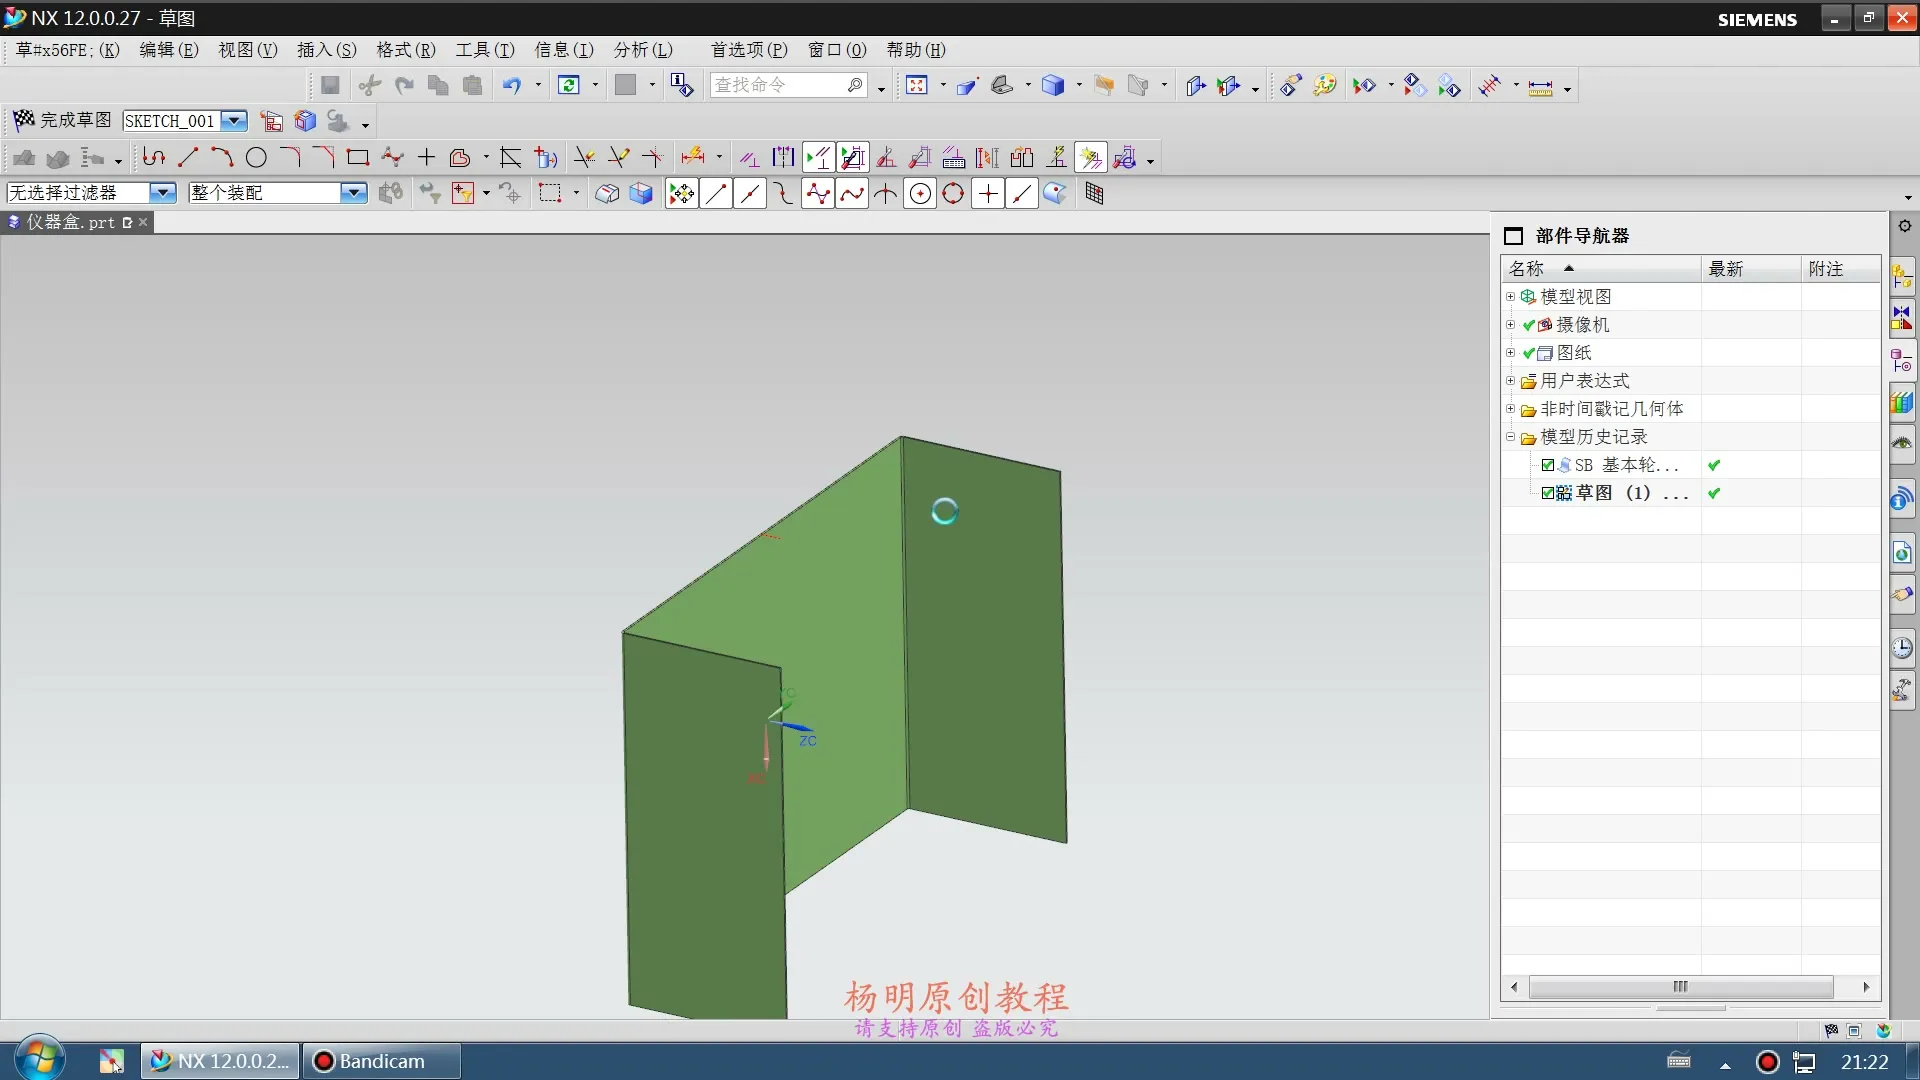Open the 插入(S) menu

click(x=327, y=50)
